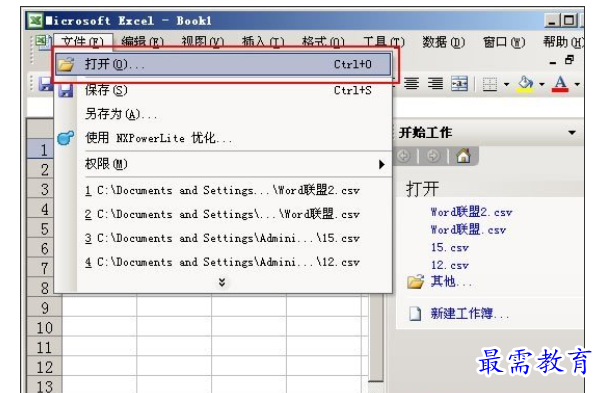Click the align right toolbar icon
This screenshot has width=600, height=393.
point(435,83)
